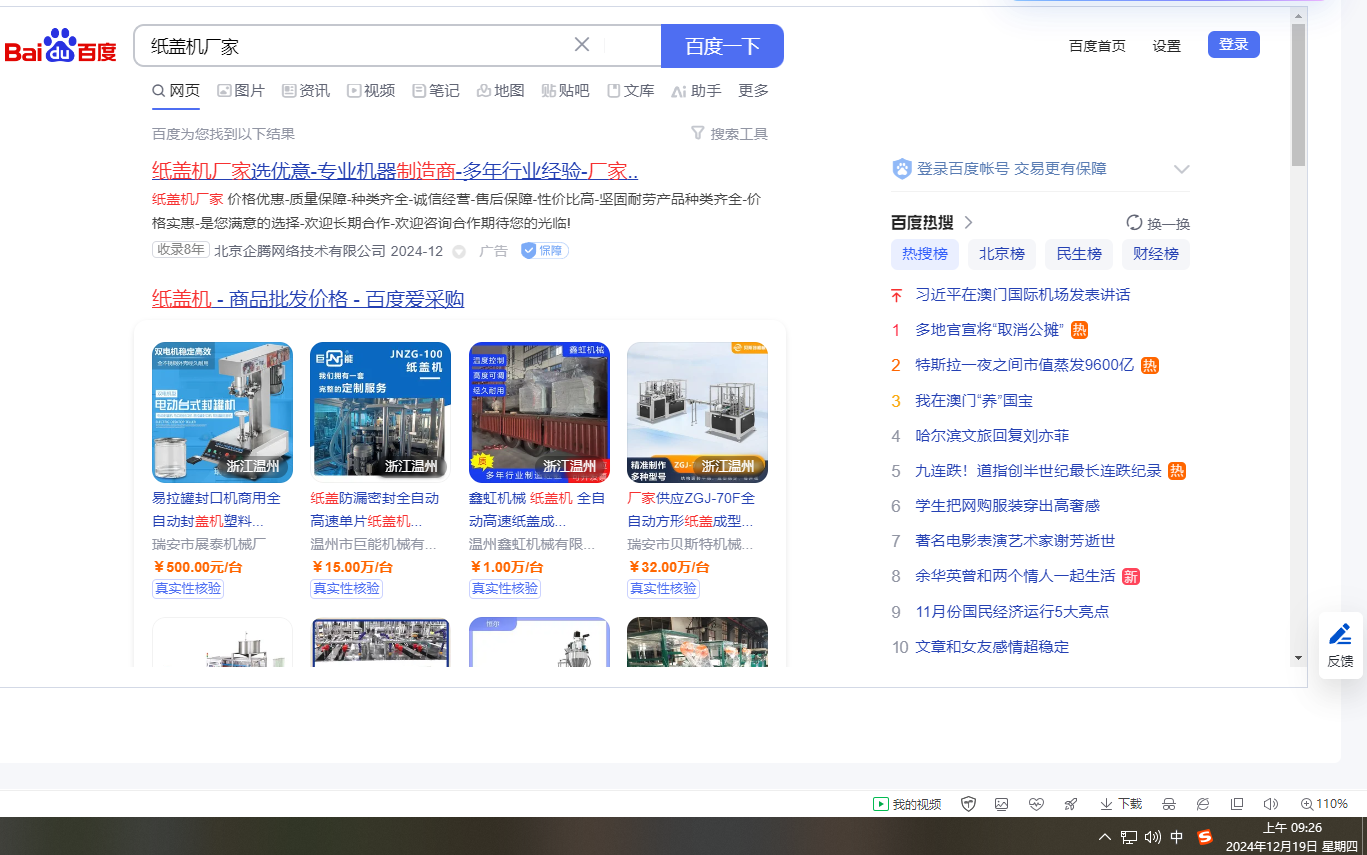Open the 搜索工具 filter options
This screenshot has height=855, width=1367.
[x=729, y=134]
